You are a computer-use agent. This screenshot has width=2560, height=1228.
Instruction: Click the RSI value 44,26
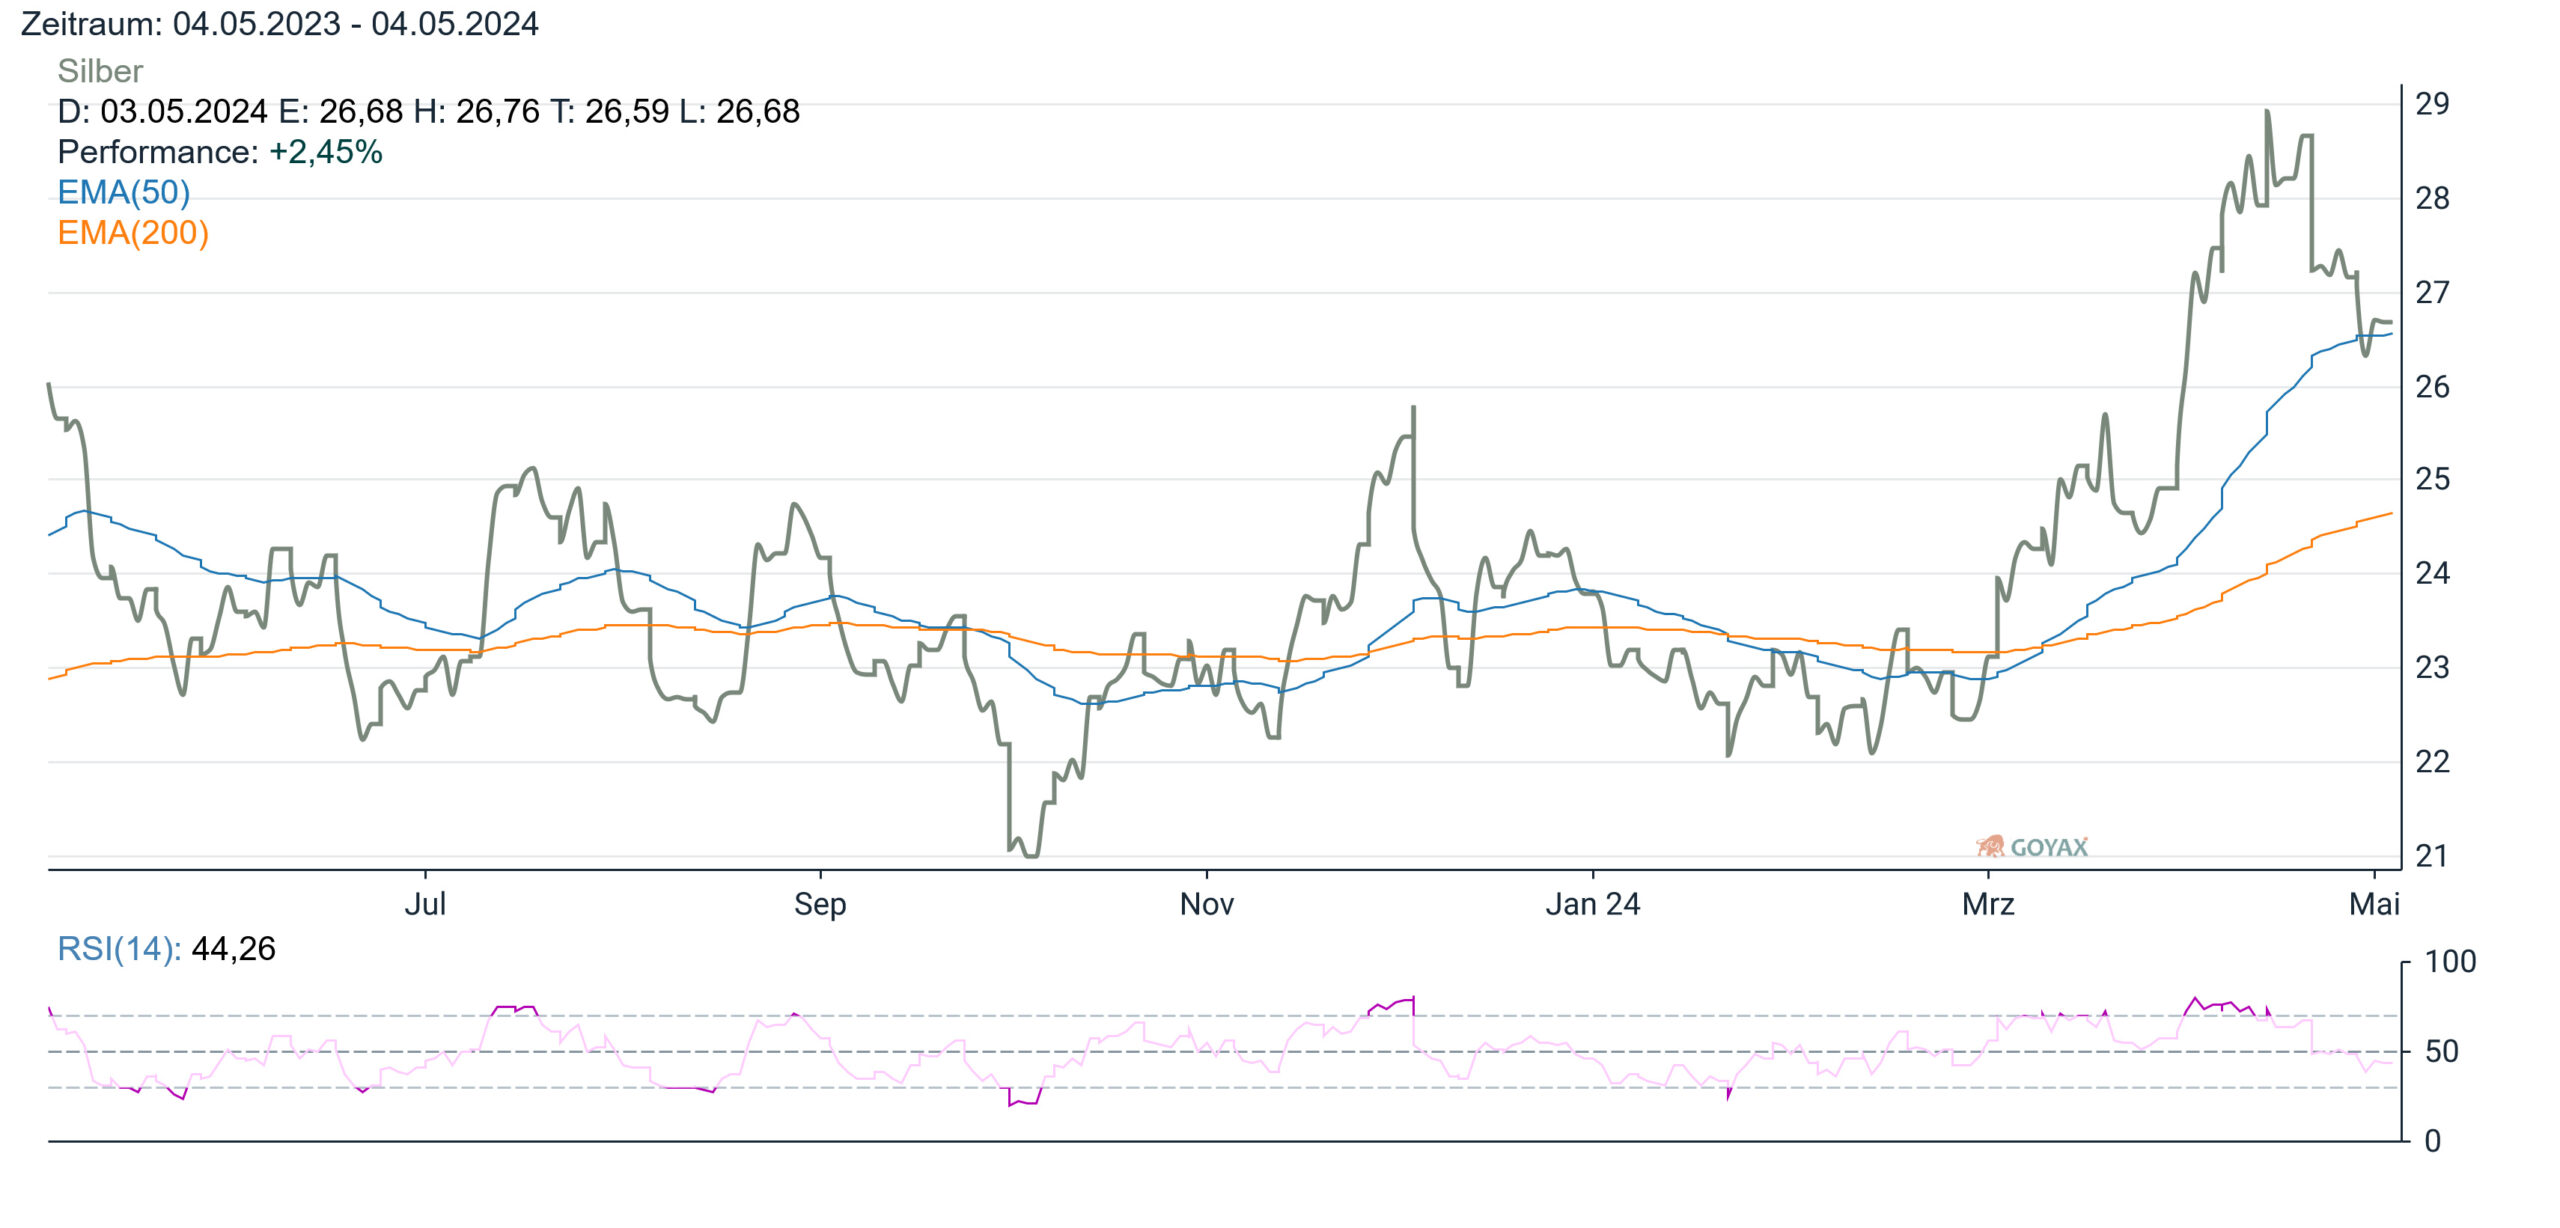(x=233, y=948)
